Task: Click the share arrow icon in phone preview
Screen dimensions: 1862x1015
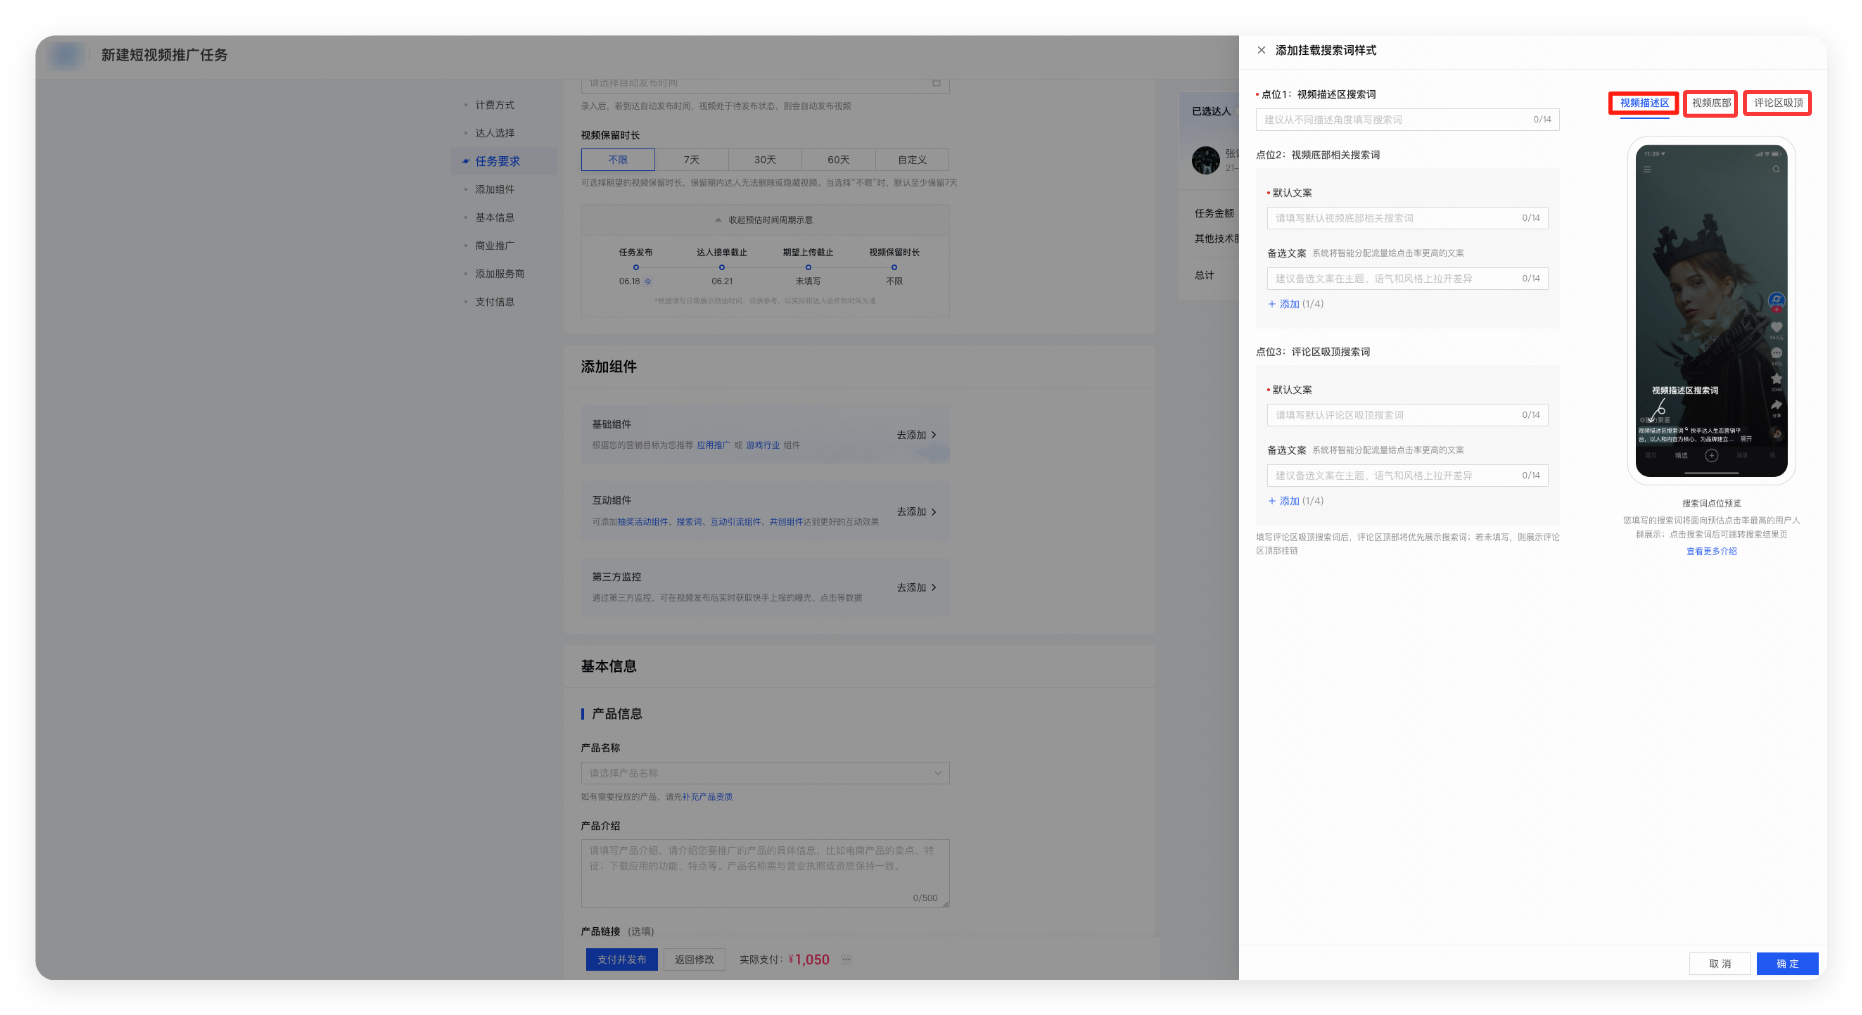Action: [1776, 405]
